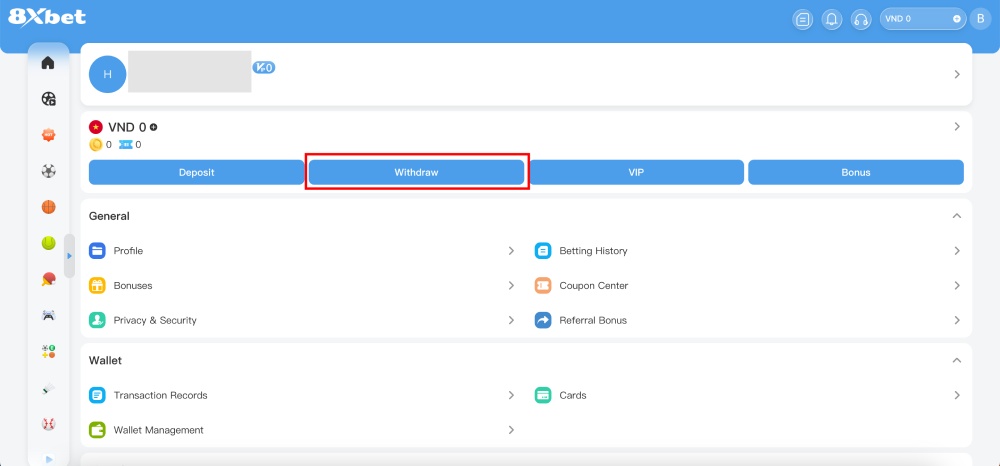Select the baseball sidebar icon
Image resolution: width=1000 pixels, height=466 pixels.
tap(48, 423)
